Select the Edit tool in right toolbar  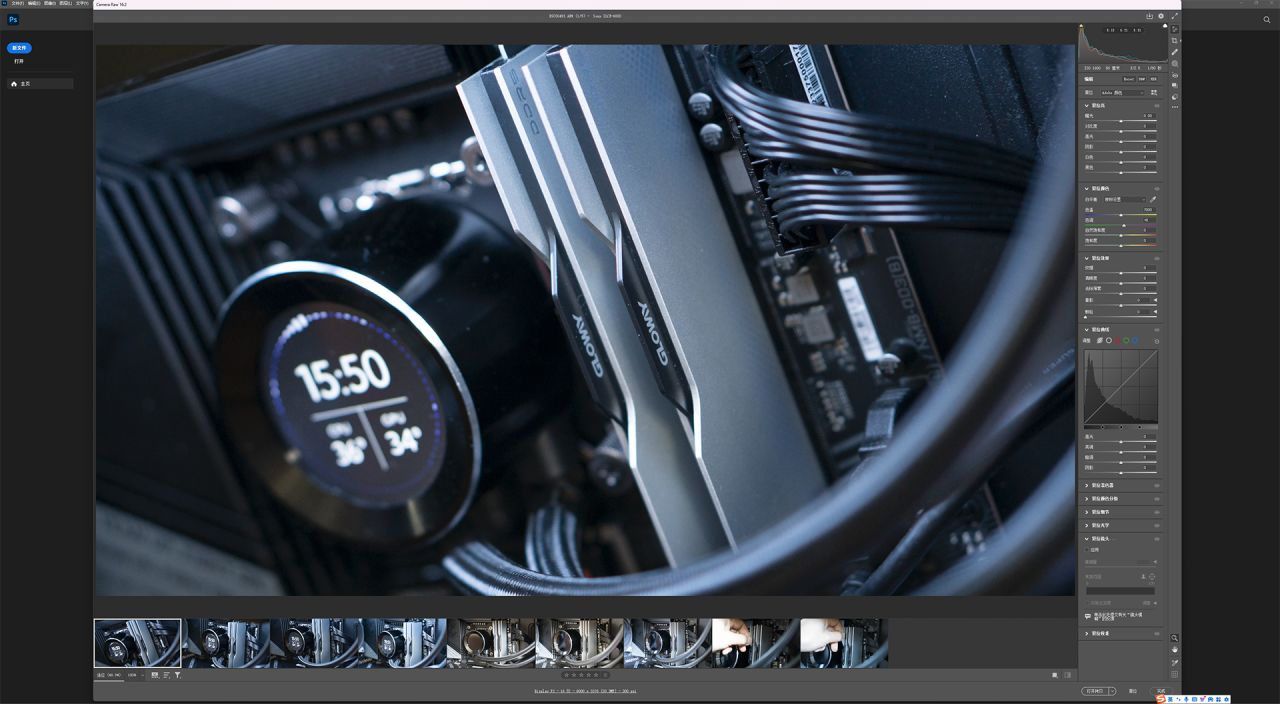coord(1175,29)
